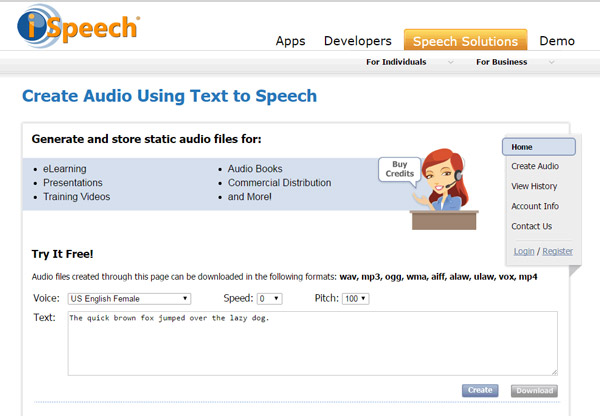
Task: Select the Speech Solutions tab
Action: pos(465,40)
